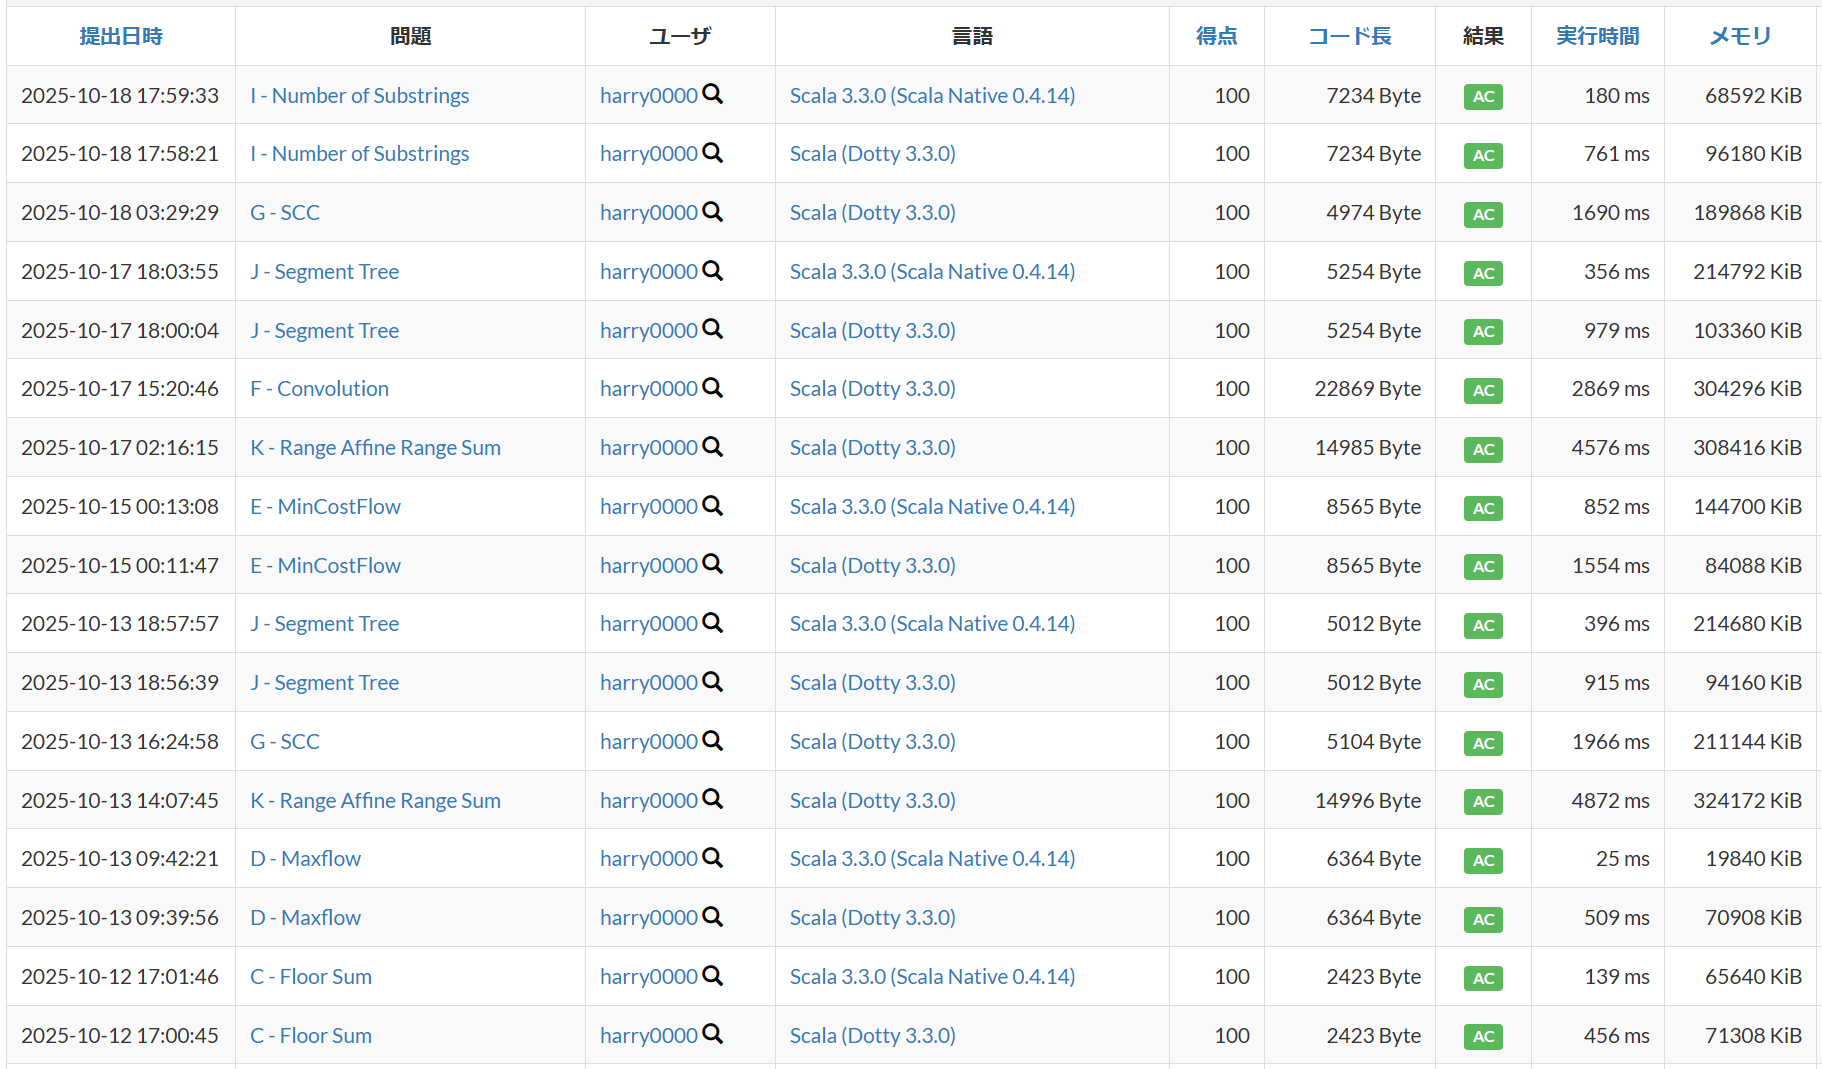Sort submissions by 得点 header
Viewport: 1822px width, 1069px height.
(x=1216, y=36)
